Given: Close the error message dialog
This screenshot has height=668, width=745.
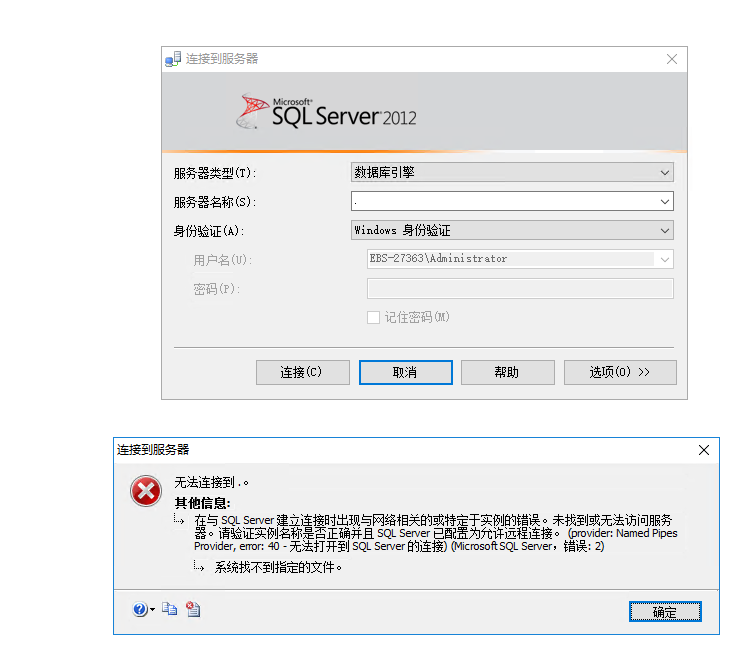Looking at the screenshot, I should point(703,450).
